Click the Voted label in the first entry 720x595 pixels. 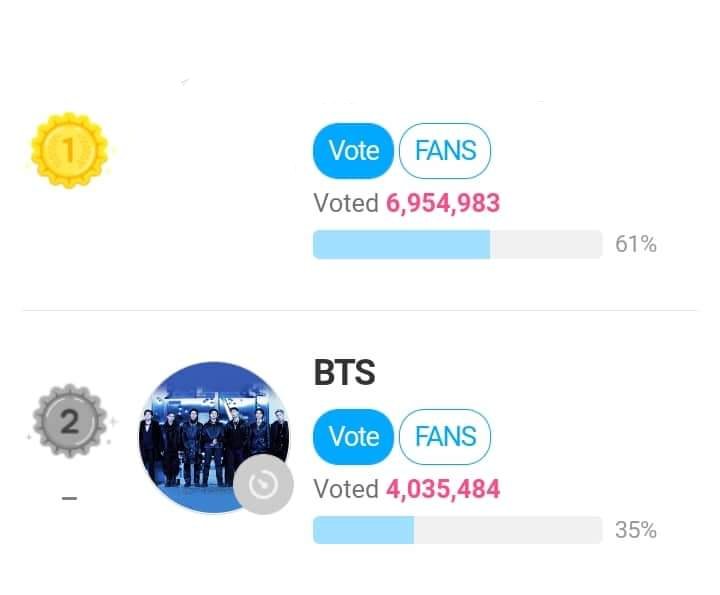(346, 203)
